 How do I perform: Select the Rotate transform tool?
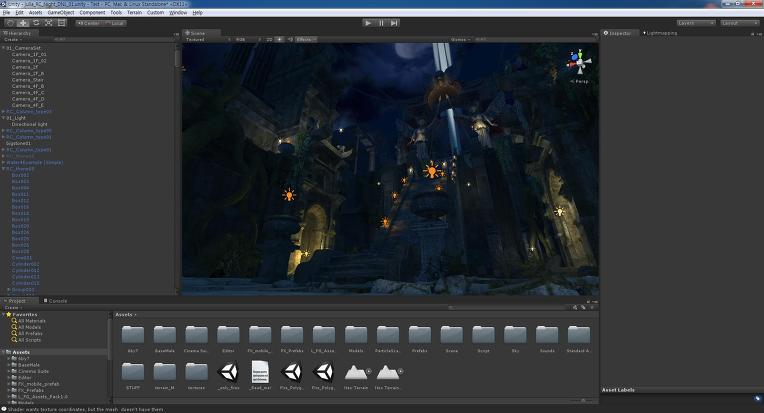click(x=36, y=23)
